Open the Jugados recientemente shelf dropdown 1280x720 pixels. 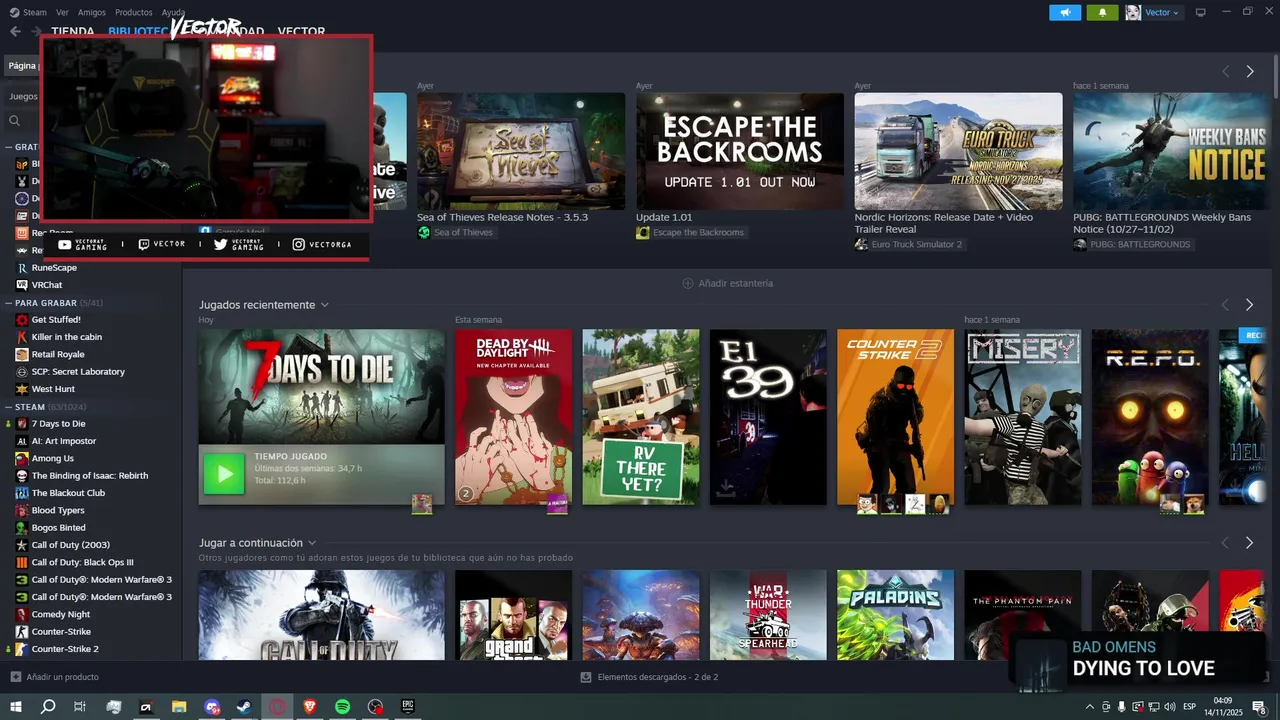(325, 305)
